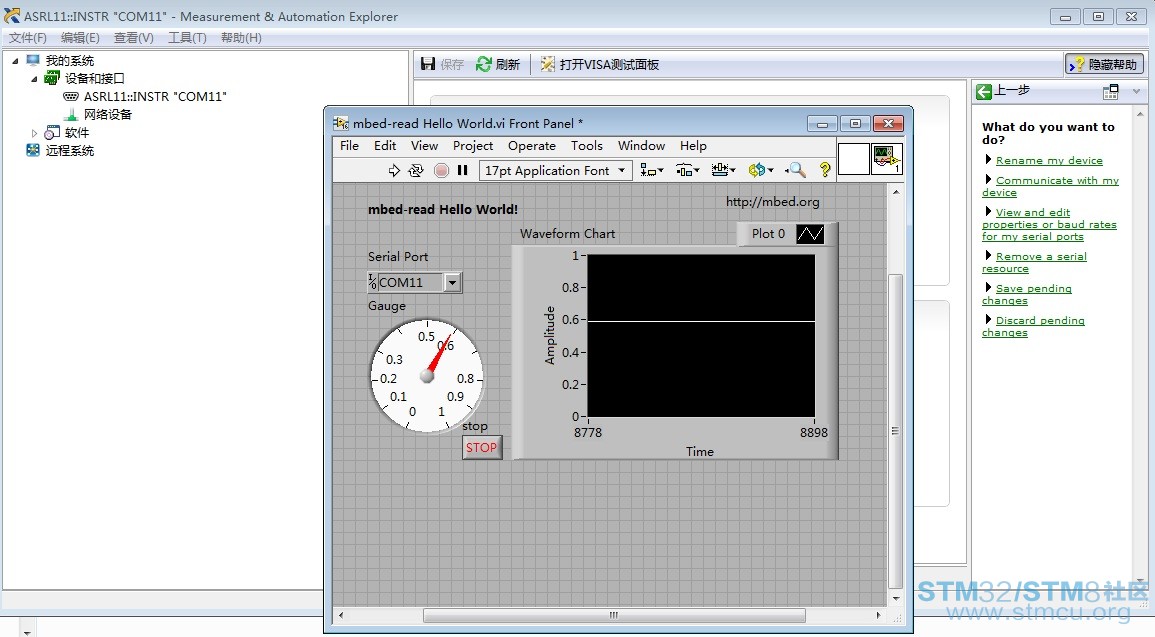Image resolution: width=1155 pixels, height=637 pixels.
Task: Click the context help question mark icon
Action: point(825,171)
